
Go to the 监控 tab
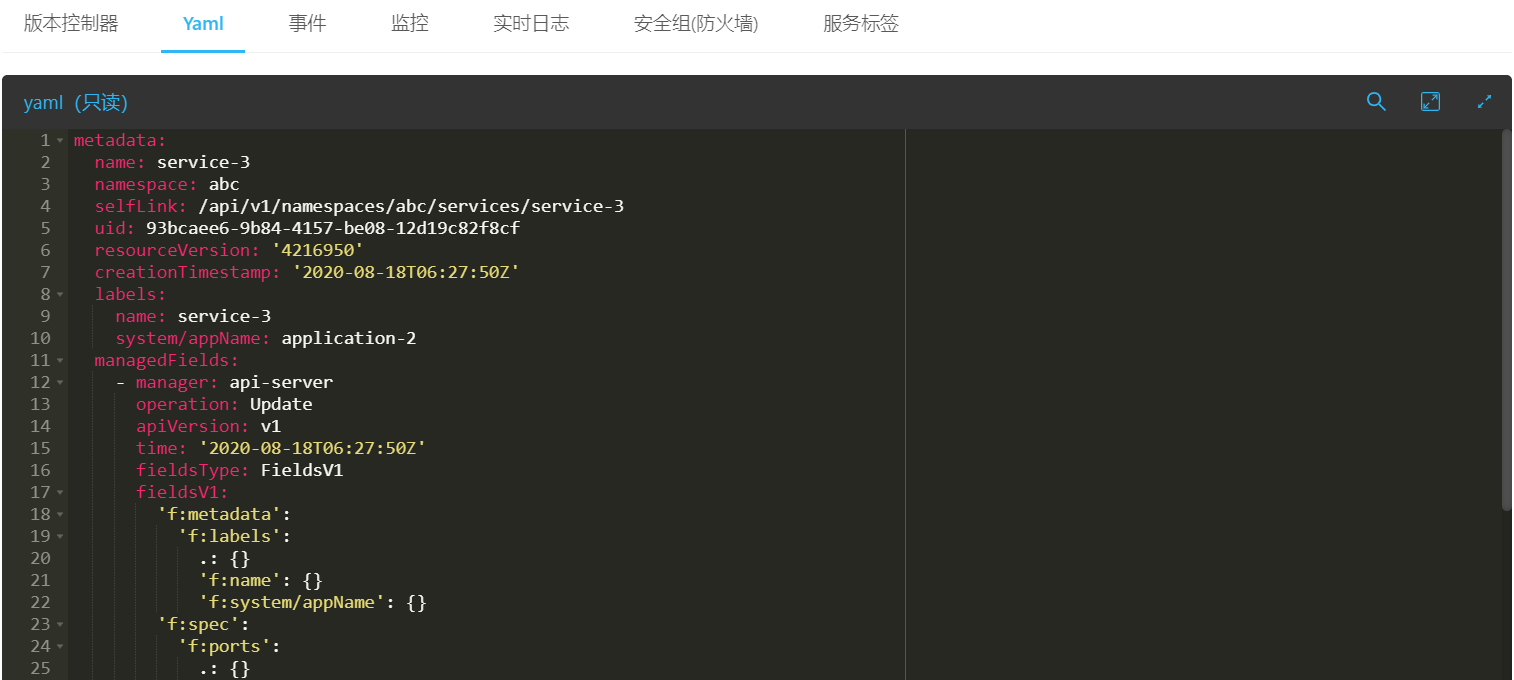[410, 24]
